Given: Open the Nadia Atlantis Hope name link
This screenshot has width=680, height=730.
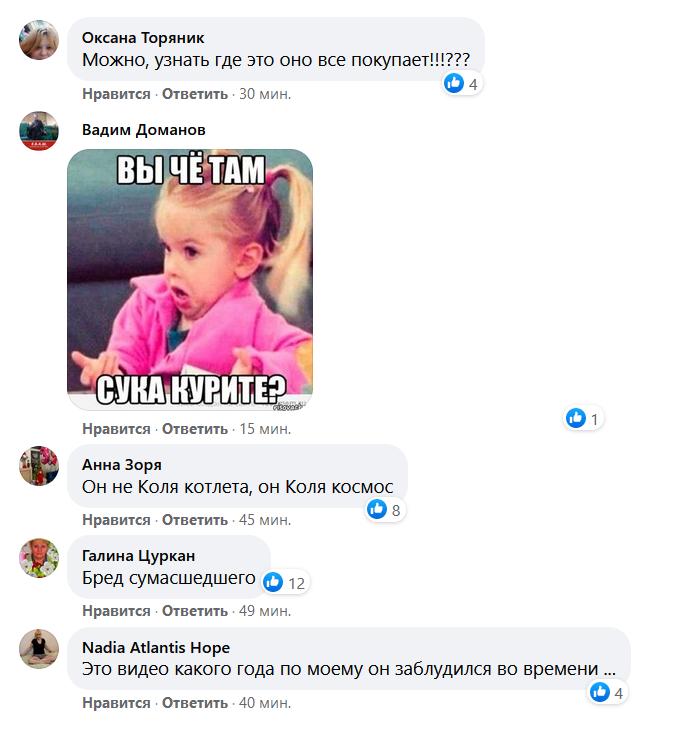Looking at the screenshot, I should (156, 648).
